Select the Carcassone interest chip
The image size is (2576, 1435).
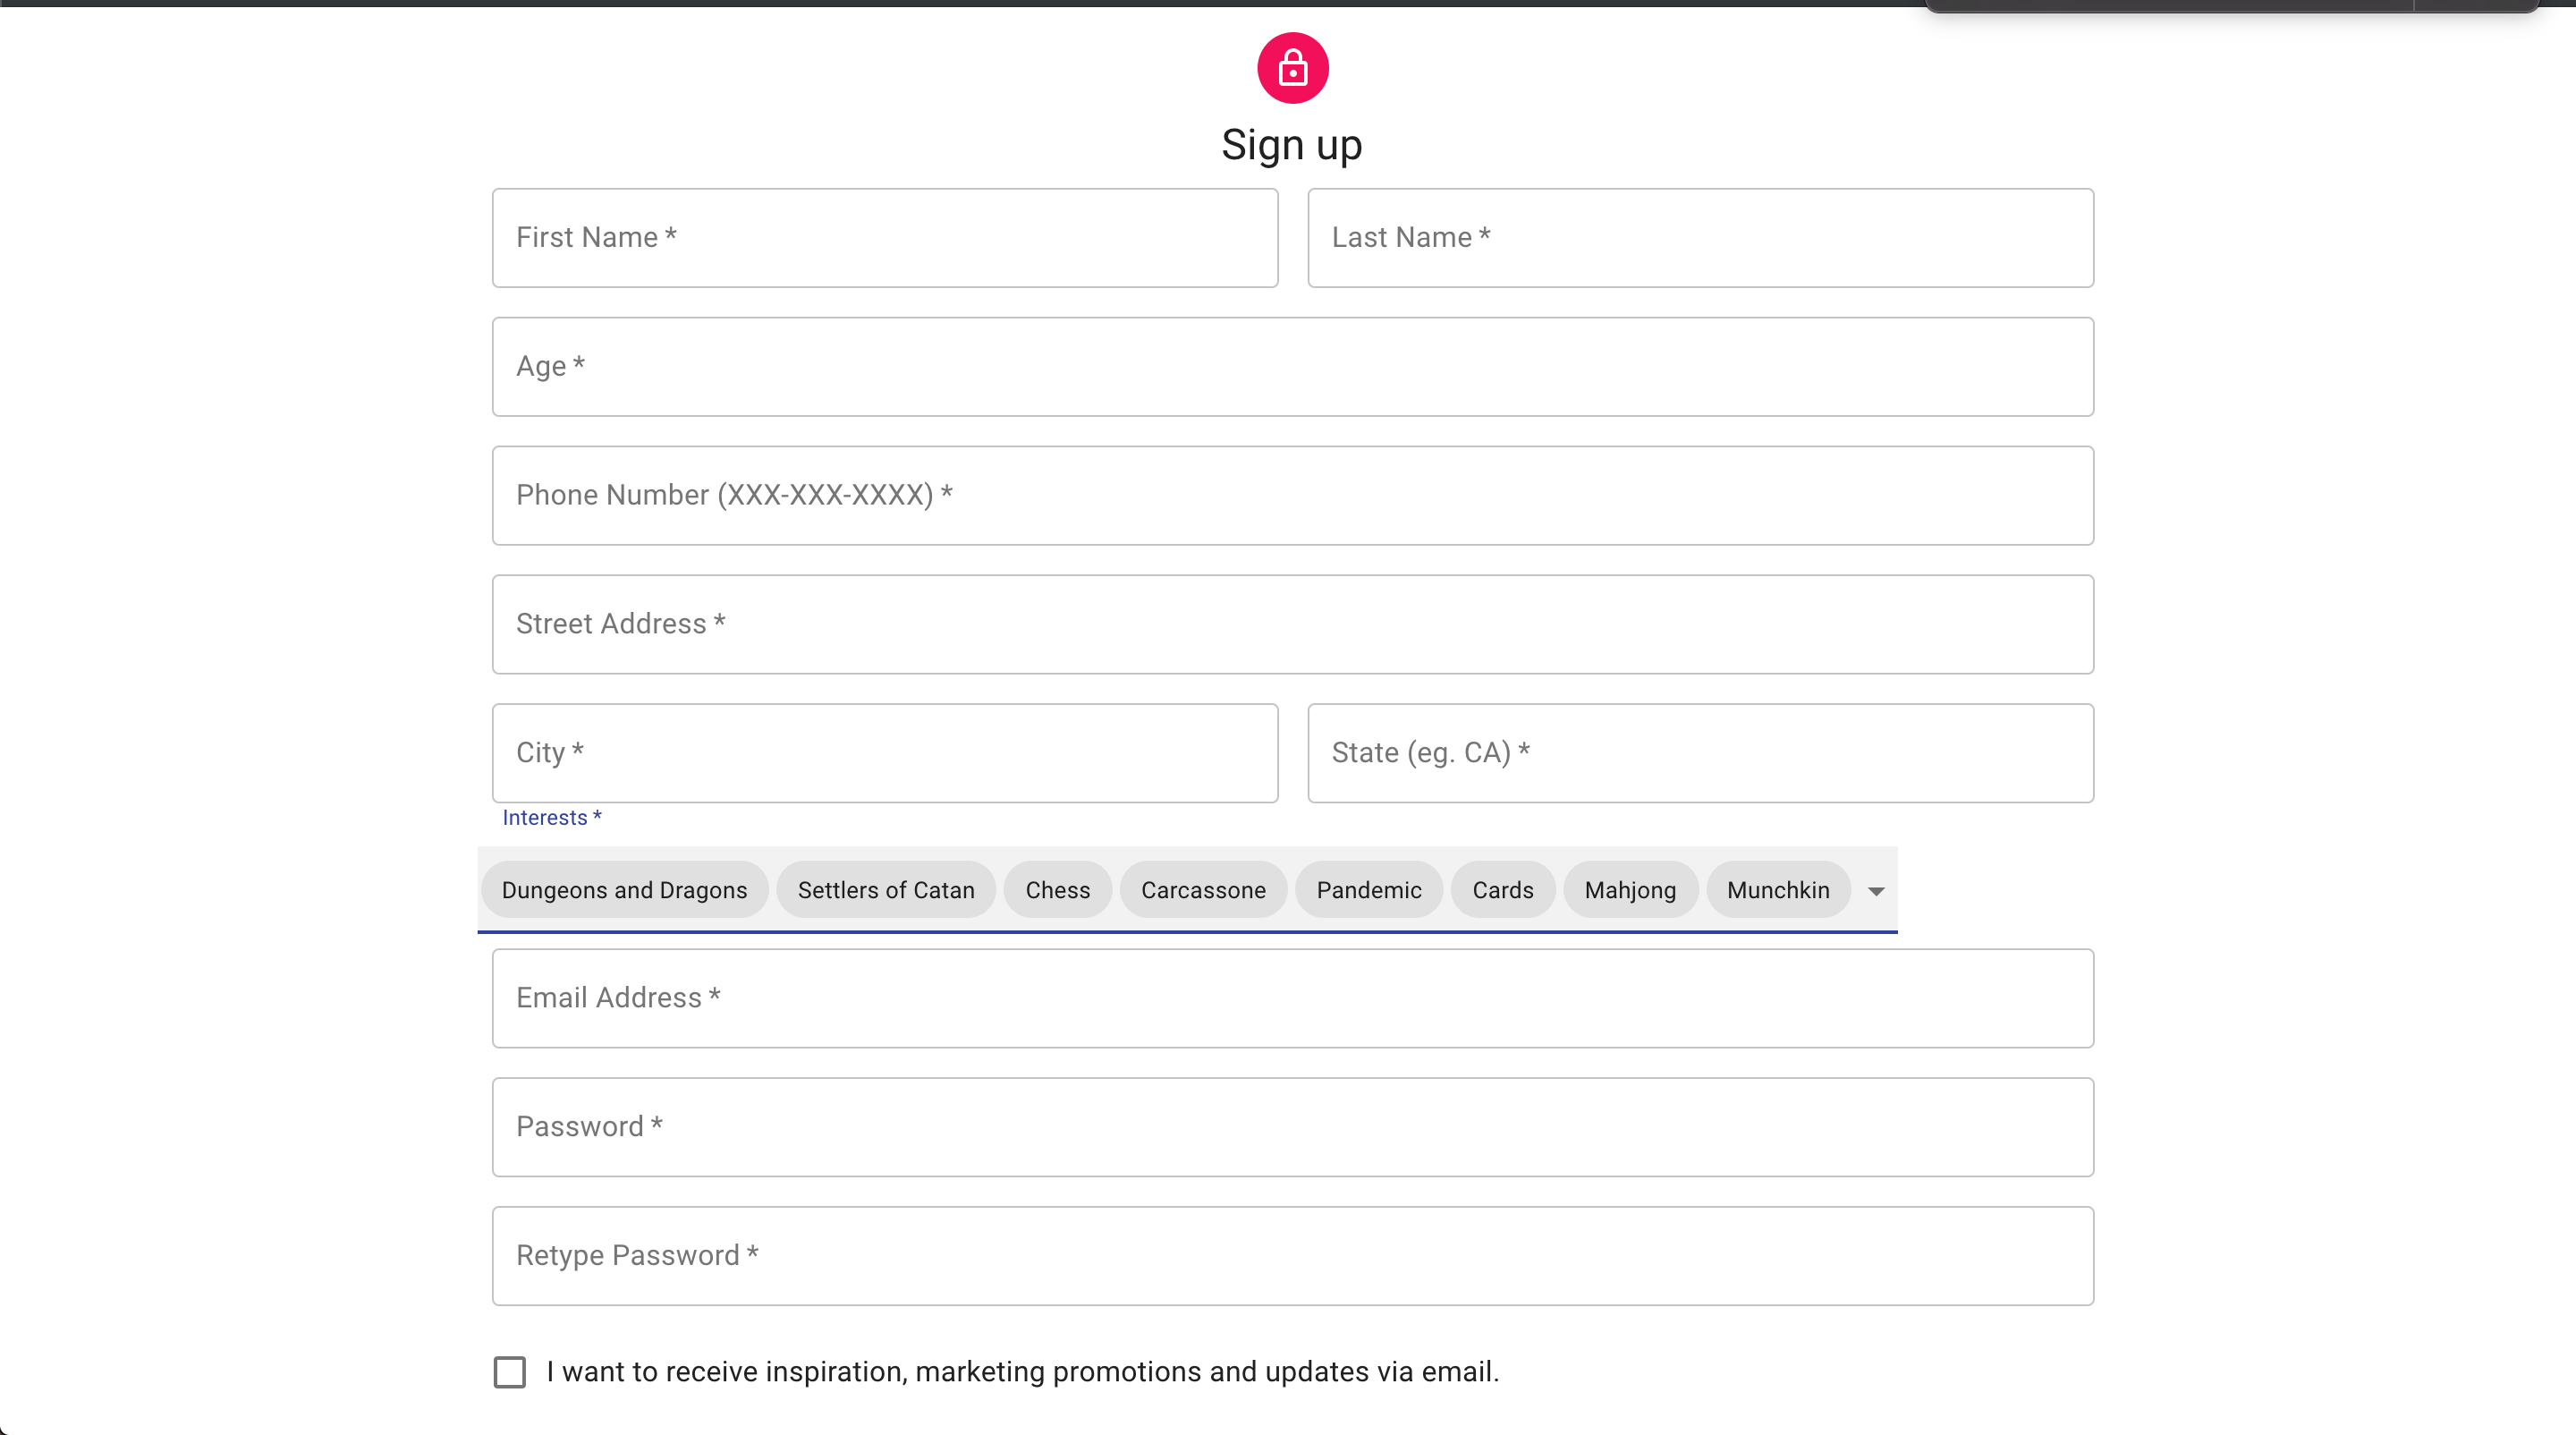point(1203,890)
